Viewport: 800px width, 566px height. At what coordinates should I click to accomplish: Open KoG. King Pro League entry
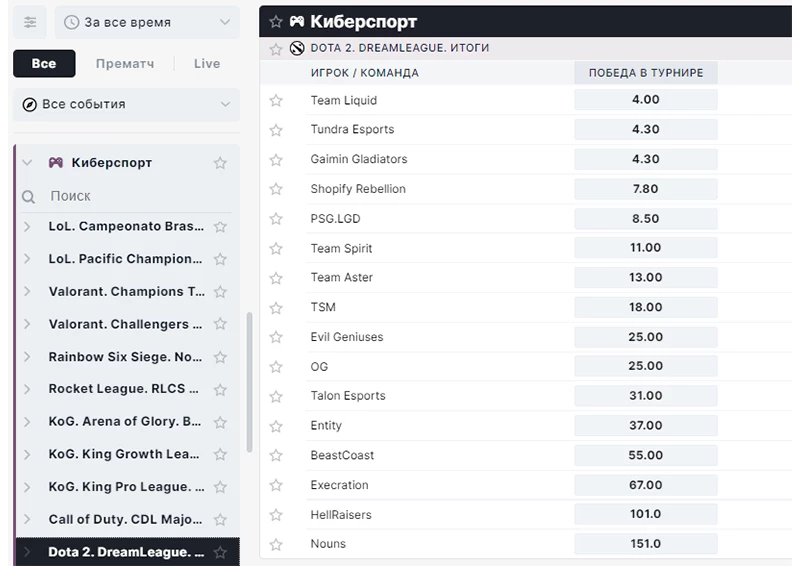[x=126, y=487]
